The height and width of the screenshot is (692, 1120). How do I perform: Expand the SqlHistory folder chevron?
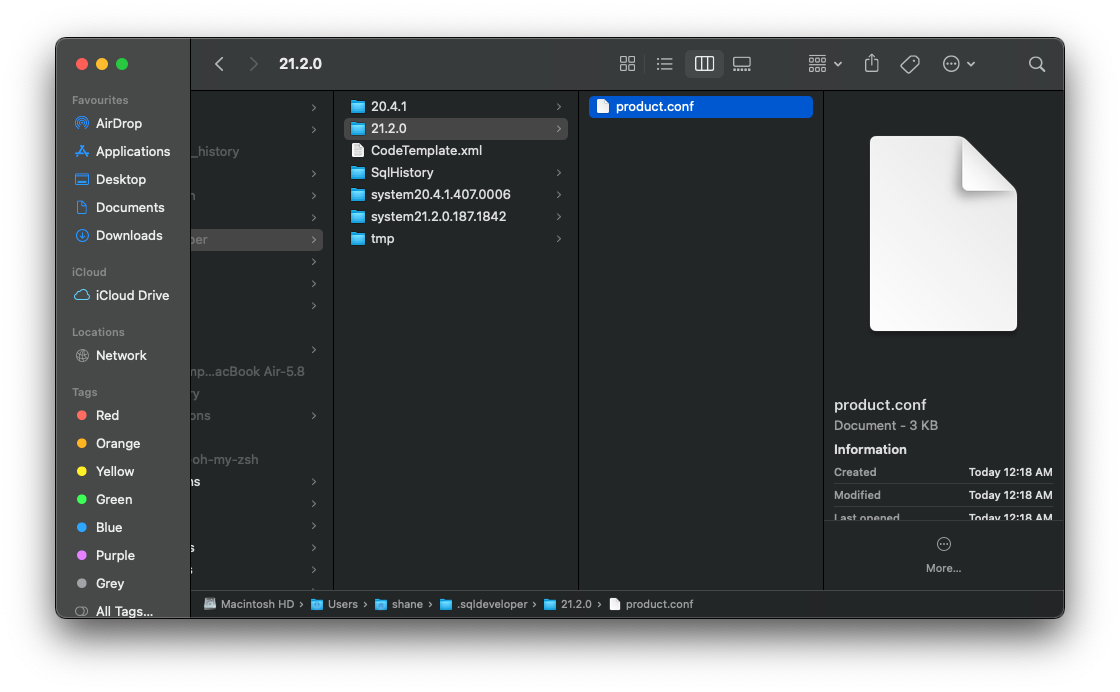(x=559, y=173)
